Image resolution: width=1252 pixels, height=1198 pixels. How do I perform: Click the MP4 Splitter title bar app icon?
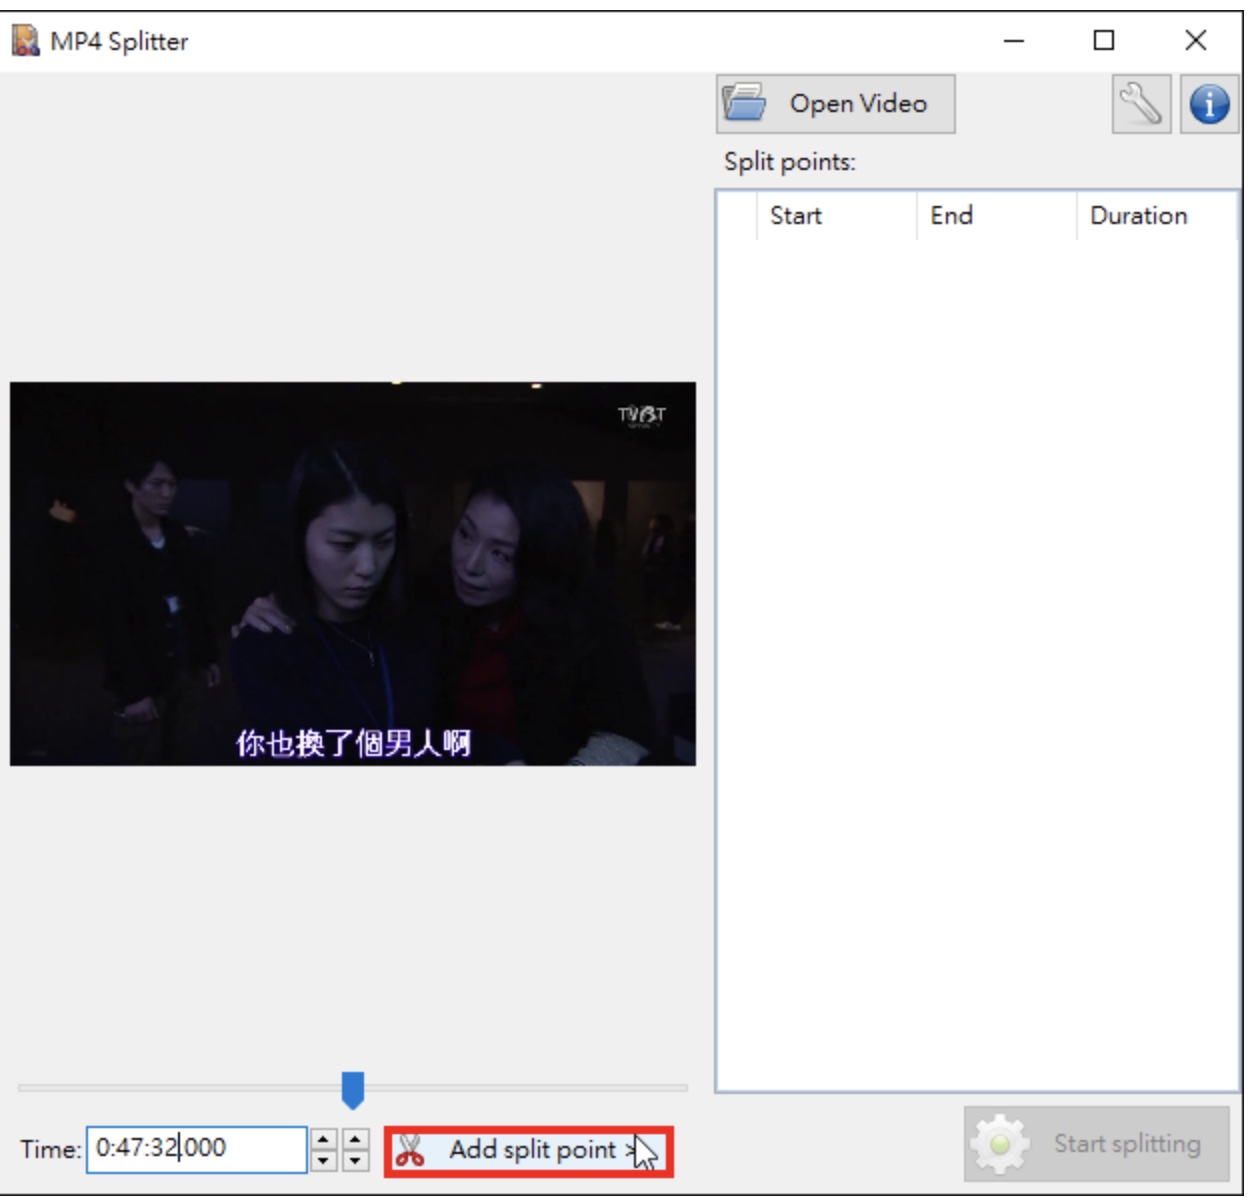[25, 41]
